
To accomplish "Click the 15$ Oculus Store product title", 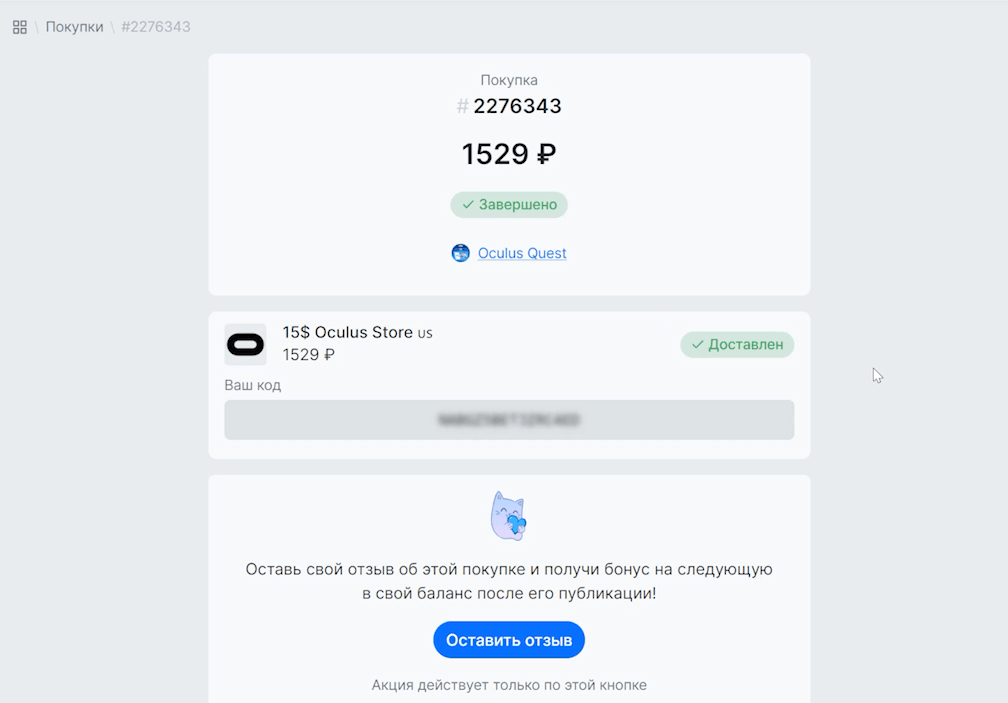I will [347, 332].
